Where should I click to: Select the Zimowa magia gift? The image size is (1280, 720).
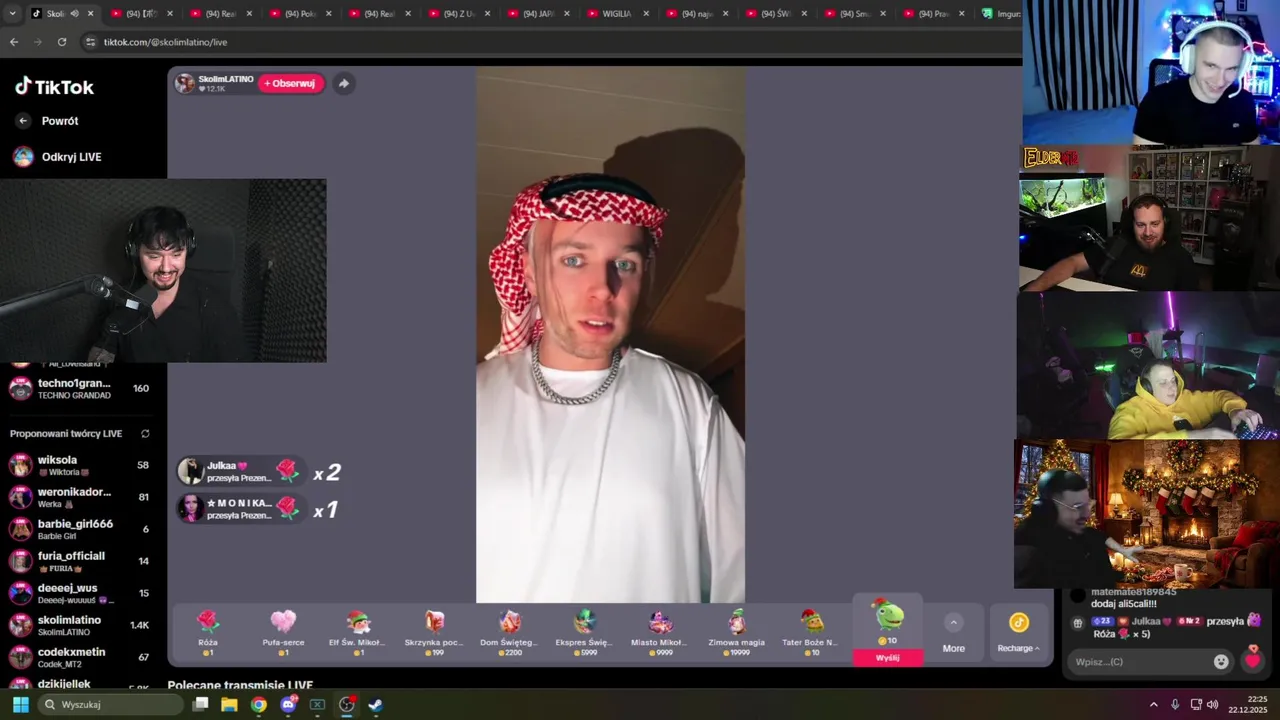[736, 632]
